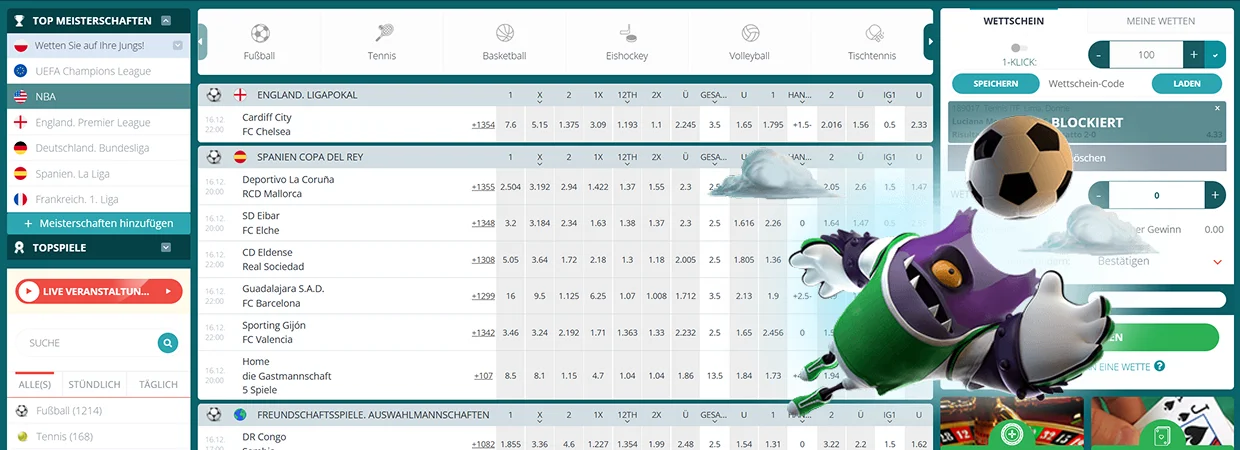
Task: Toggle the 1-Klick betting switch
Action: pyautogui.click(x=1018, y=47)
